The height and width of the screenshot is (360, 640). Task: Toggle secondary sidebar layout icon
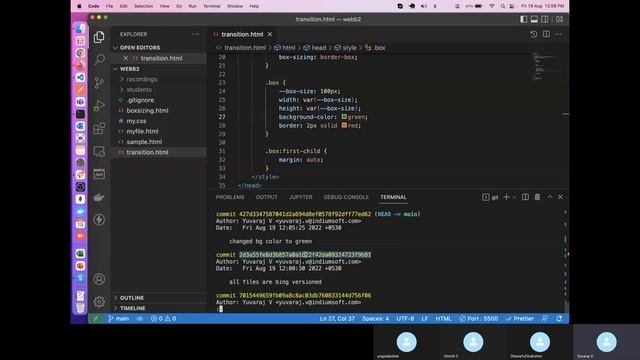pos(545,19)
